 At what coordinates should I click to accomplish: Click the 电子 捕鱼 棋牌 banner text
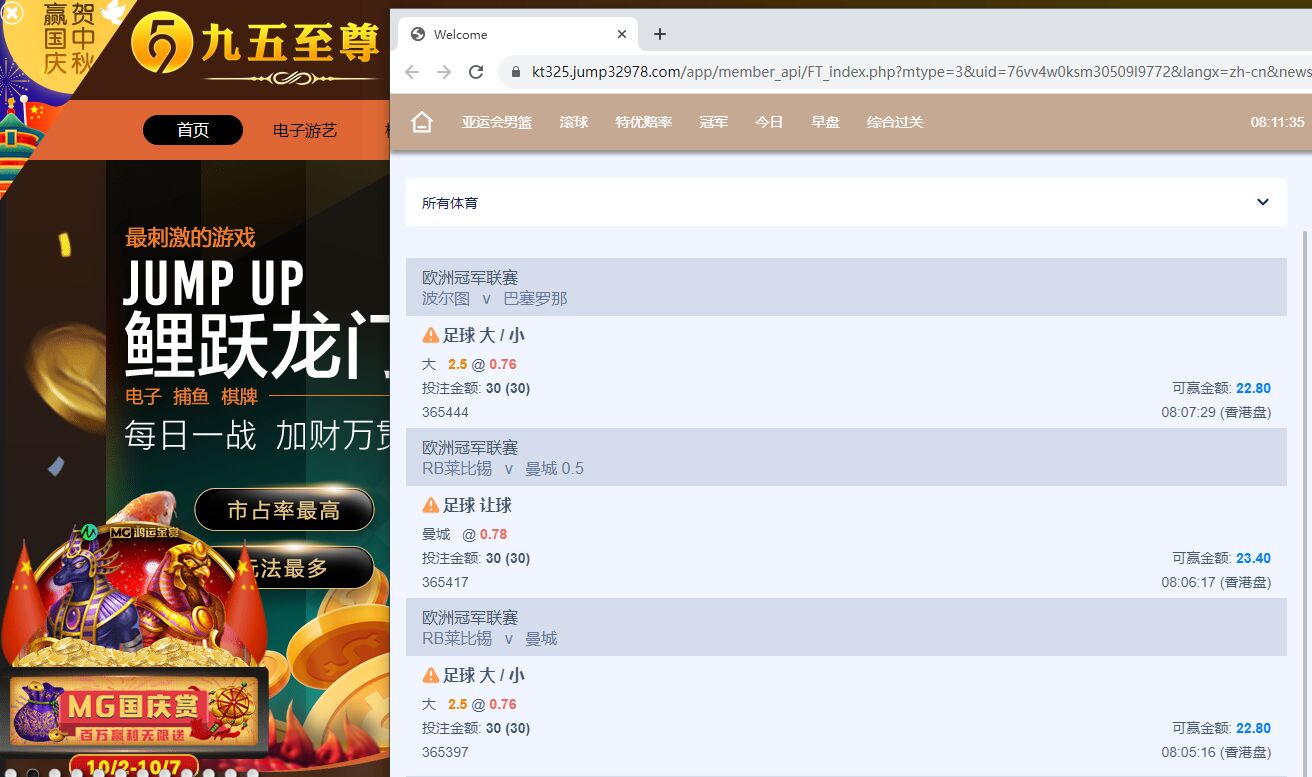click(191, 396)
